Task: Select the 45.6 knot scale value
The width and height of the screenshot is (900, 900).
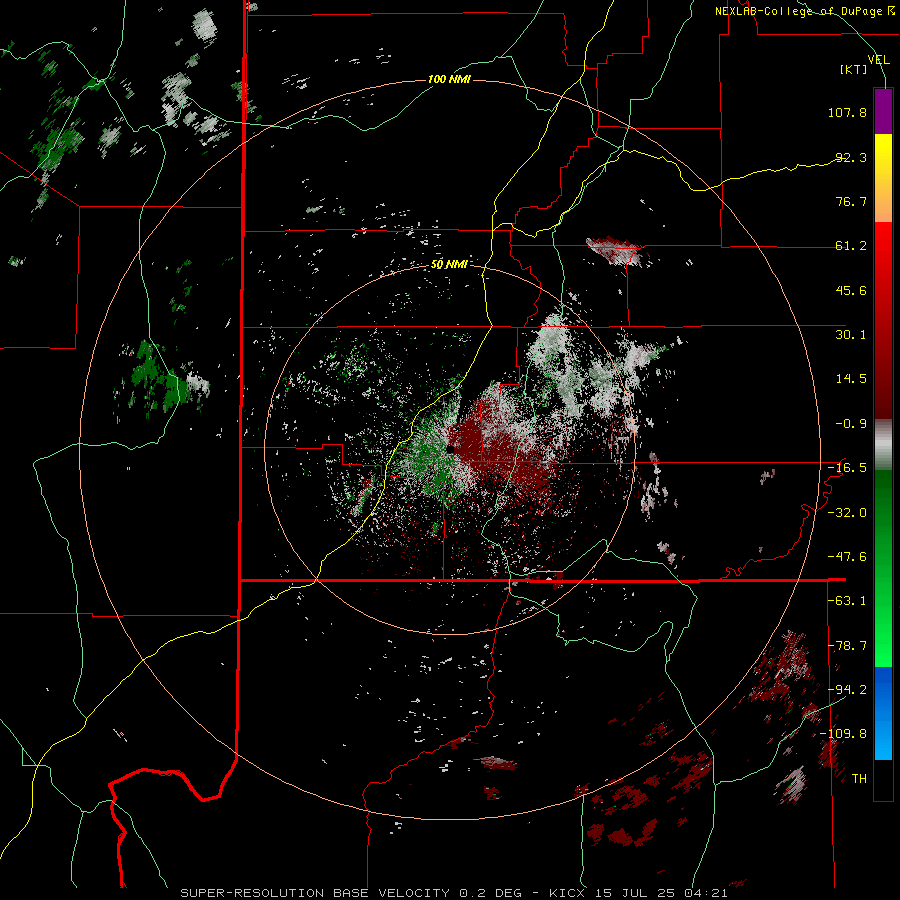Action: [x=851, y=290]
